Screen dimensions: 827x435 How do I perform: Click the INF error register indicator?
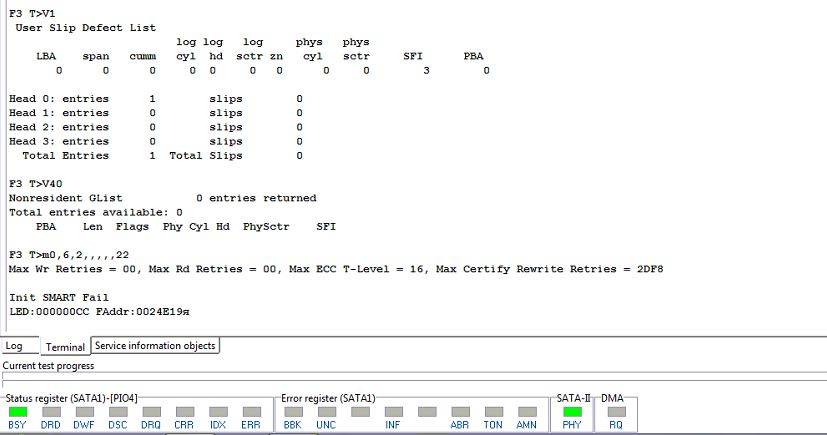[x=393, y=412]
